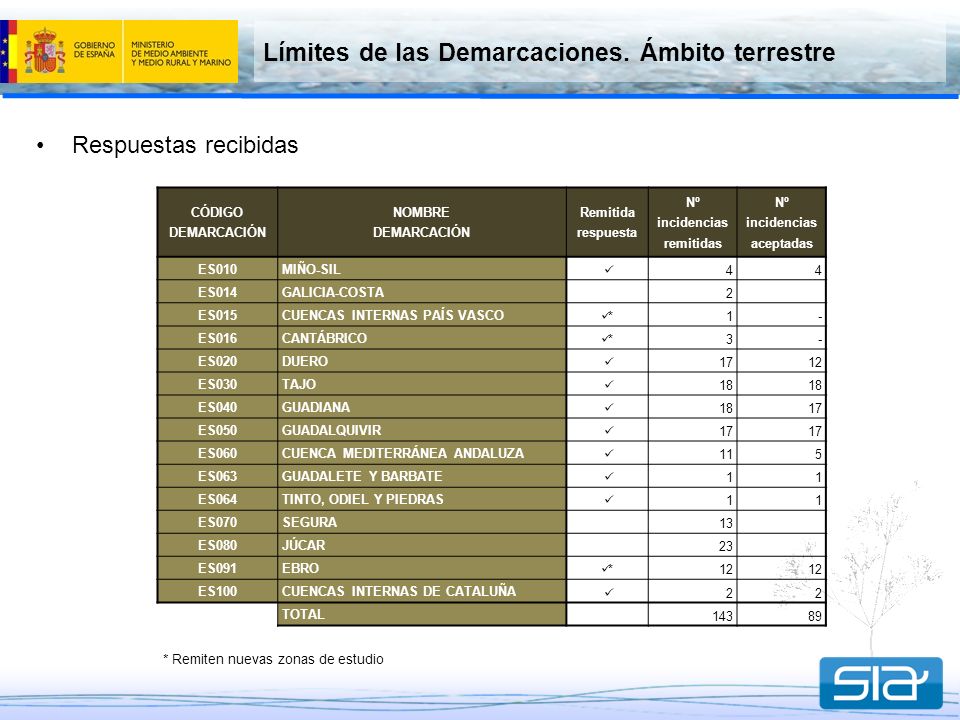The image size is (960, 720).
Task: Click the CANTÁBRICO name cell
Action: tap(422, 338)
